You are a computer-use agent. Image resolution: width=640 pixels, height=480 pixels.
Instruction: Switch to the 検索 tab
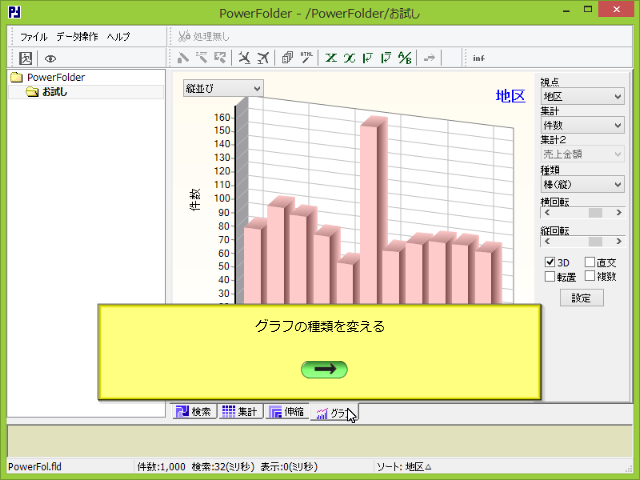coord(194,411)
